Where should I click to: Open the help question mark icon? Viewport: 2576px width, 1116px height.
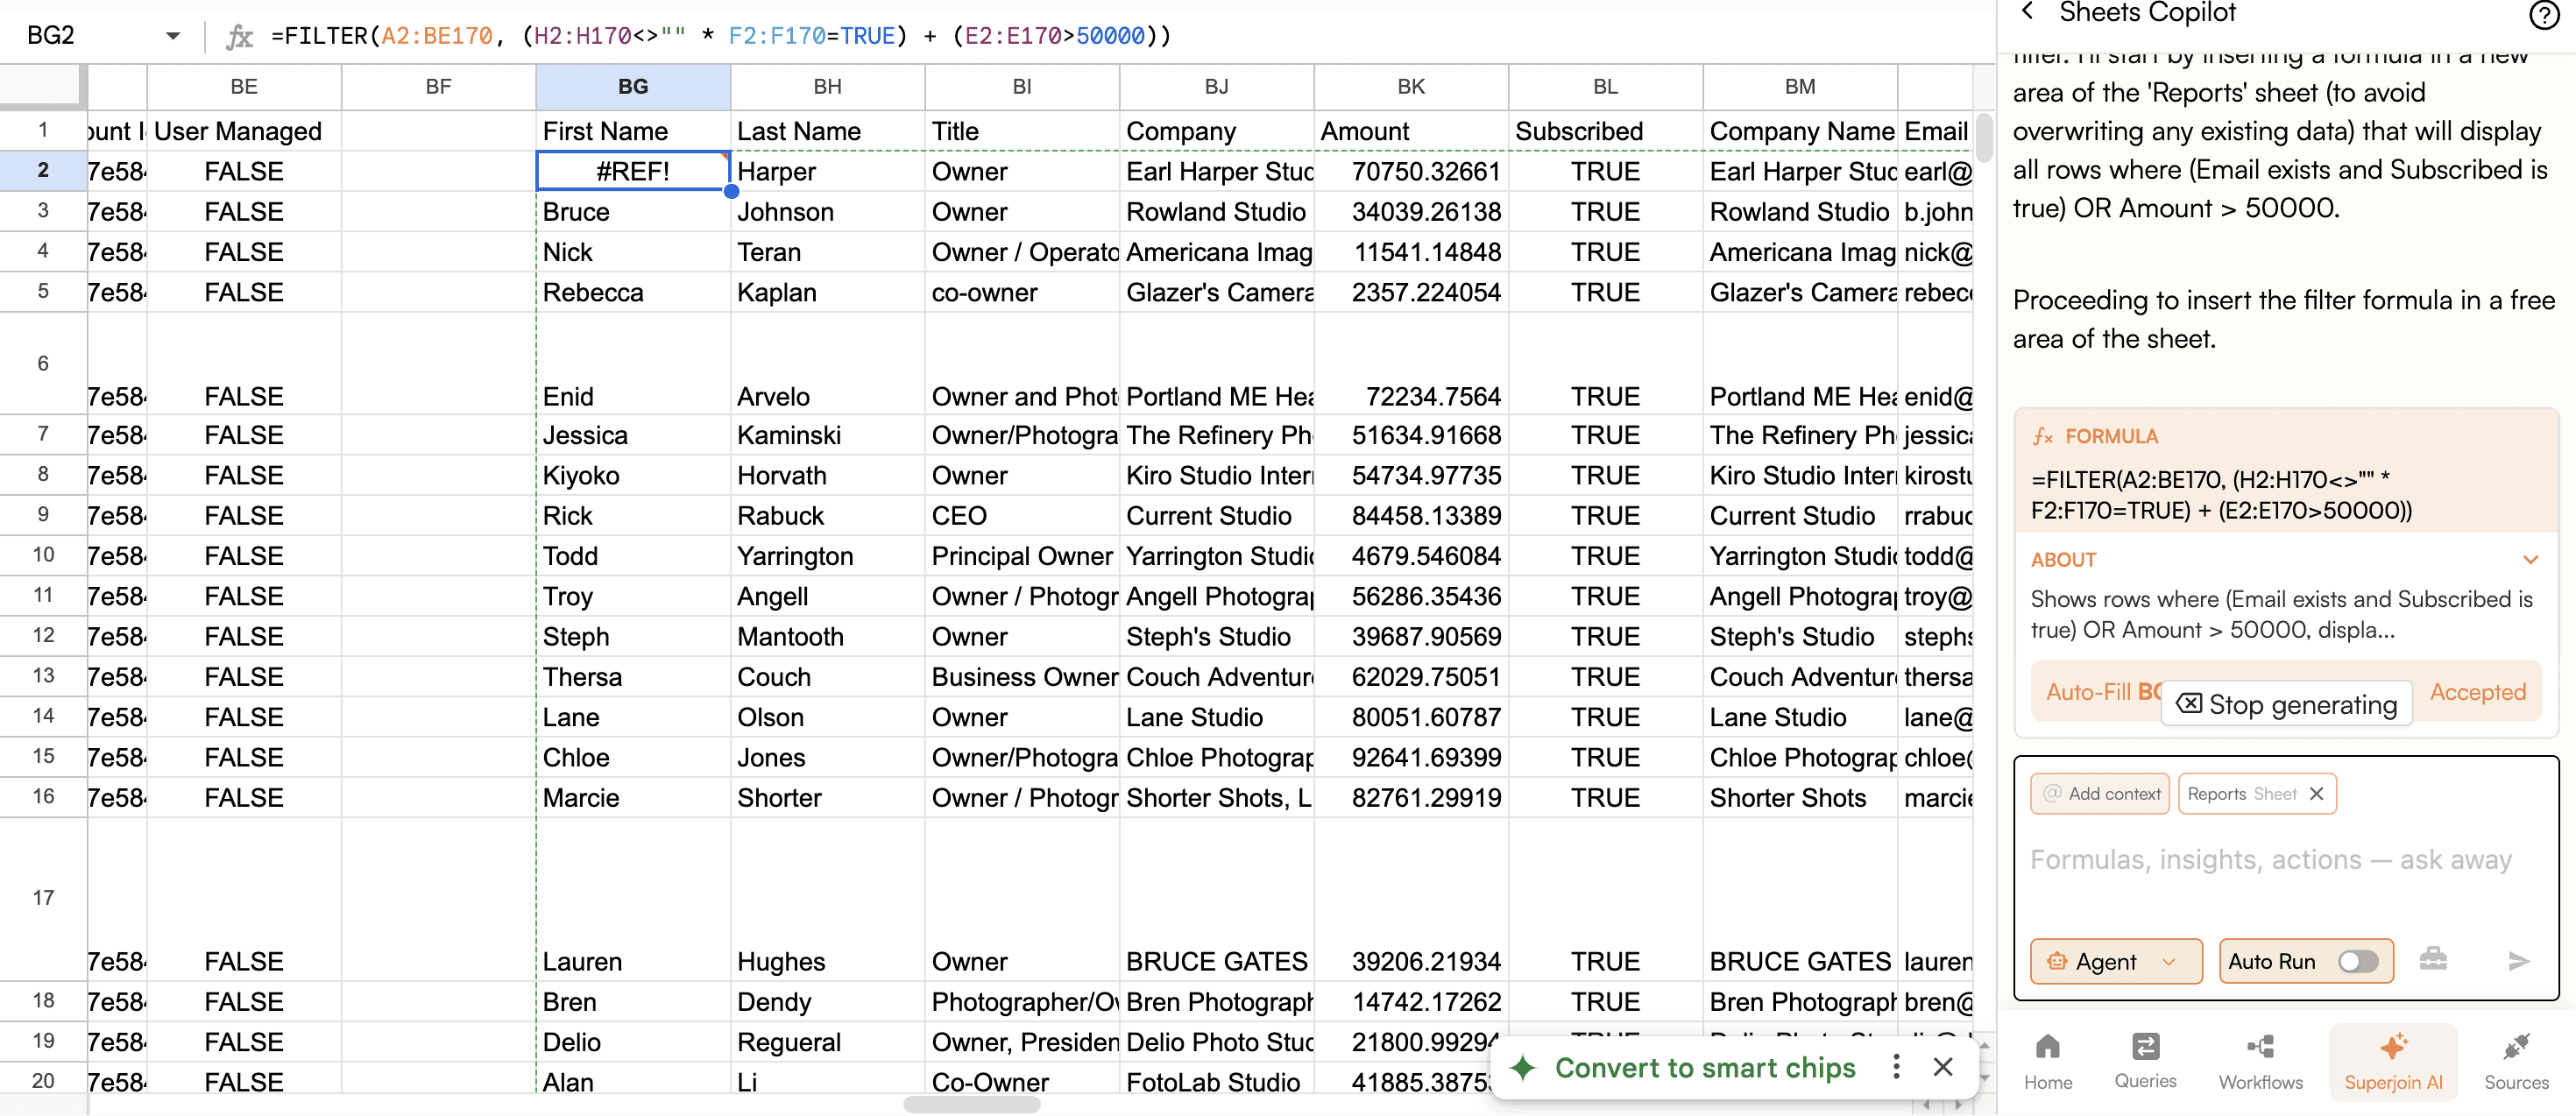2544,14
